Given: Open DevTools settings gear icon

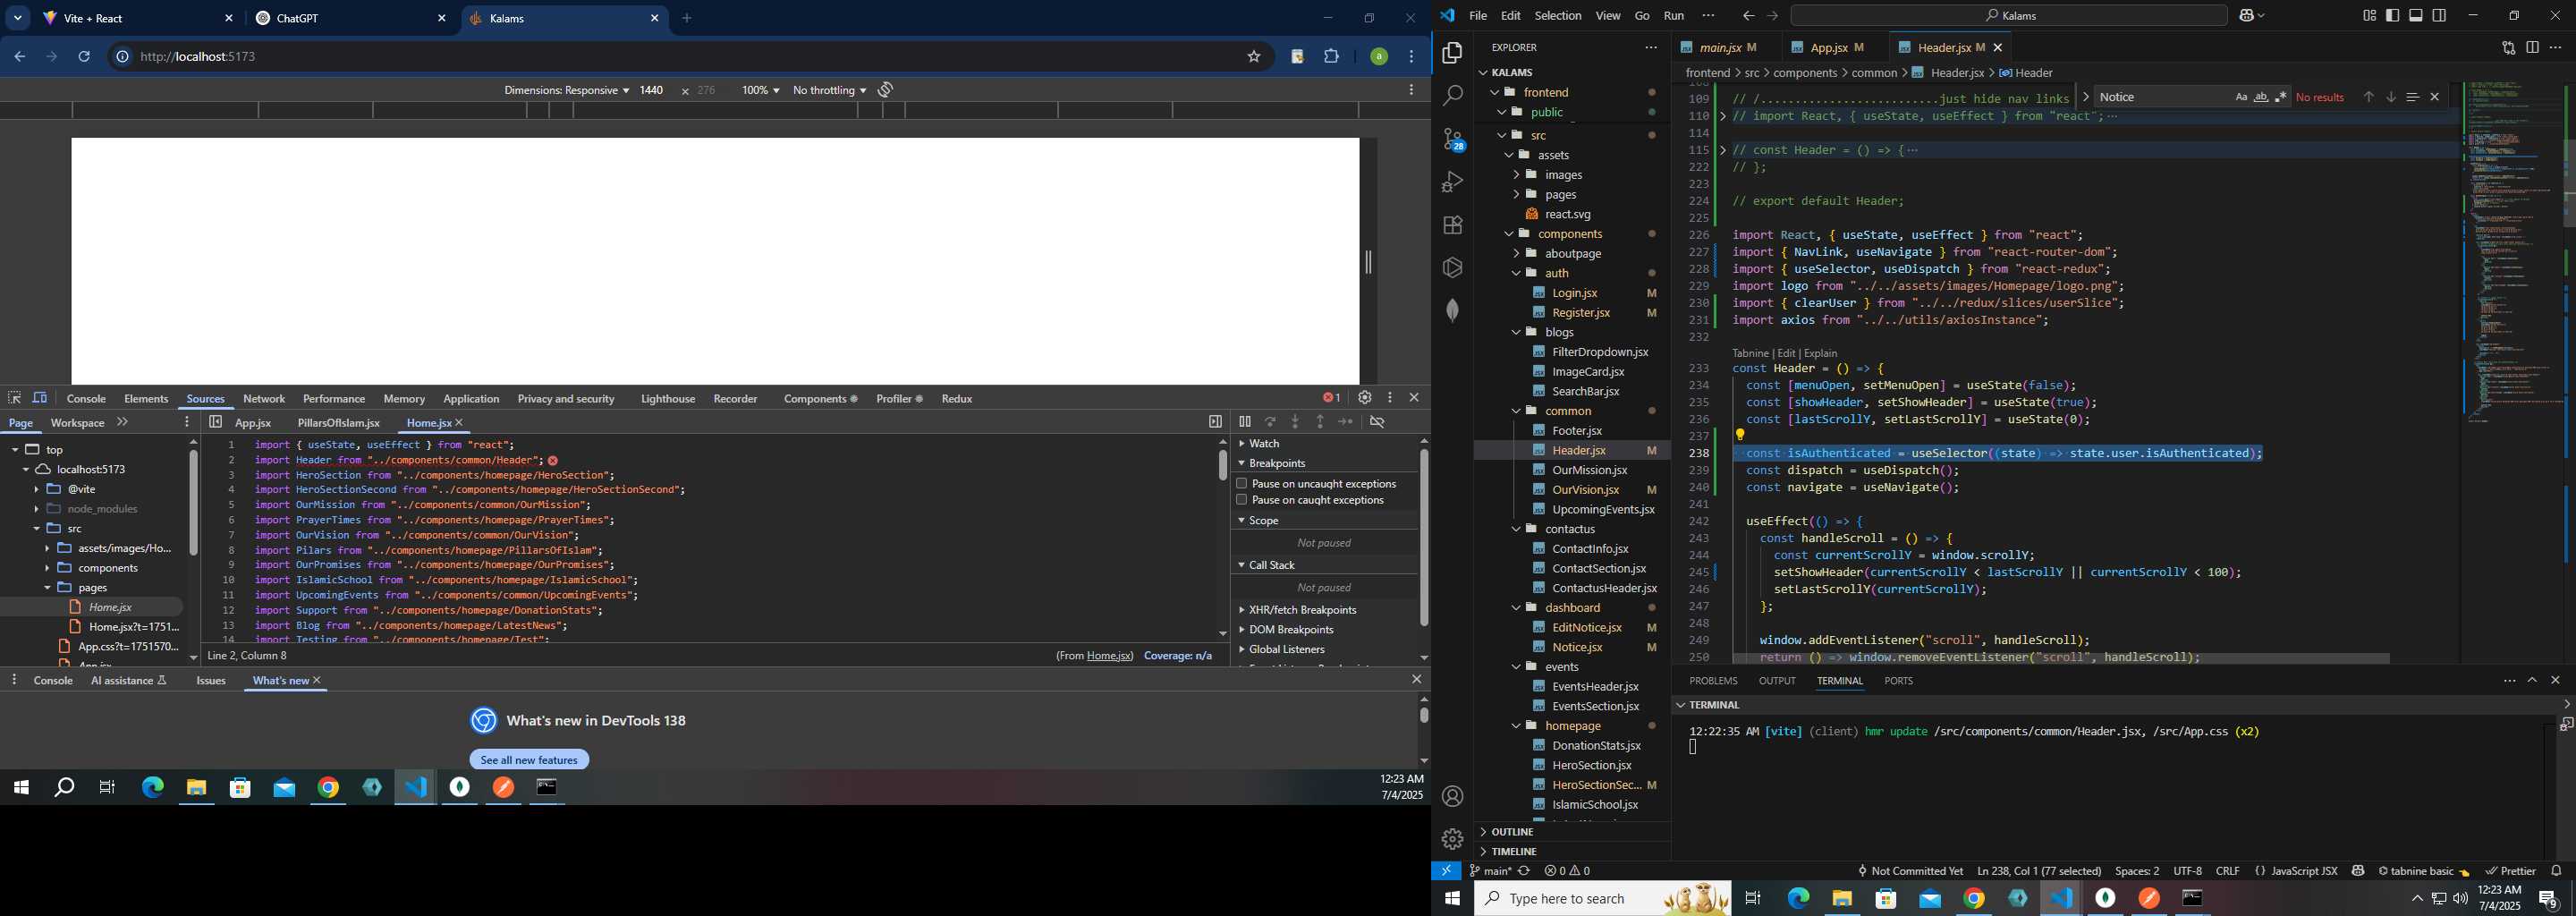Looking at the screenshot, I should click(x=1364, y=398).
